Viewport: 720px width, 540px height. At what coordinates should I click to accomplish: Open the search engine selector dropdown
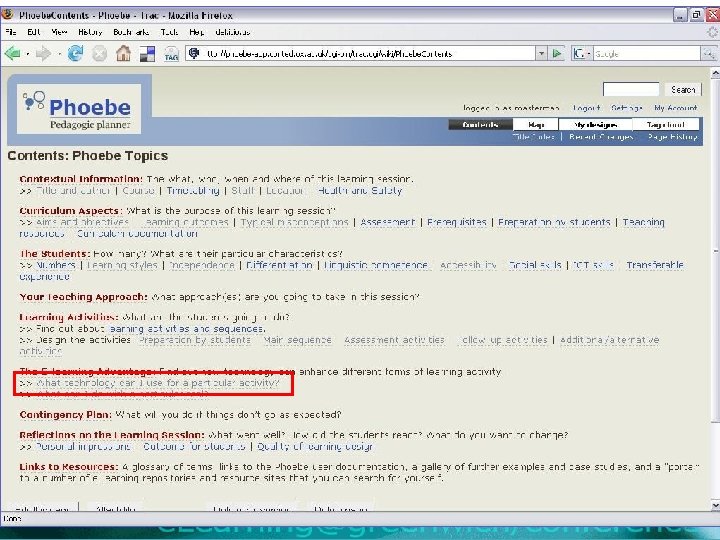point(589,54)
